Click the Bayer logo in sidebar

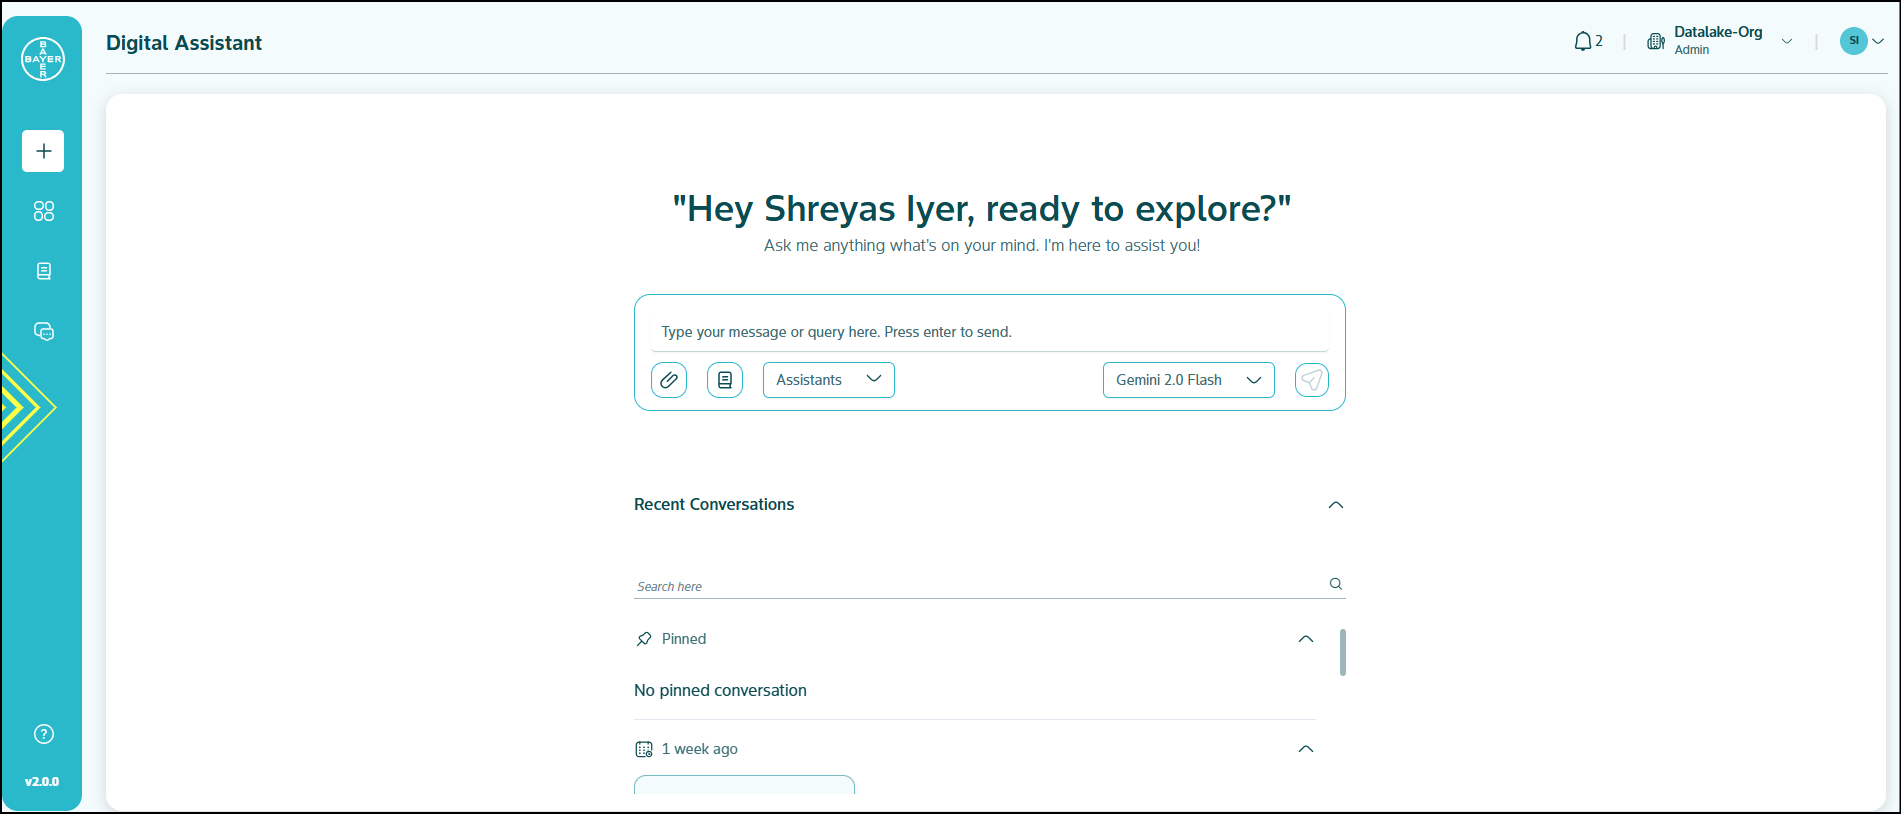tap(43, 59)
